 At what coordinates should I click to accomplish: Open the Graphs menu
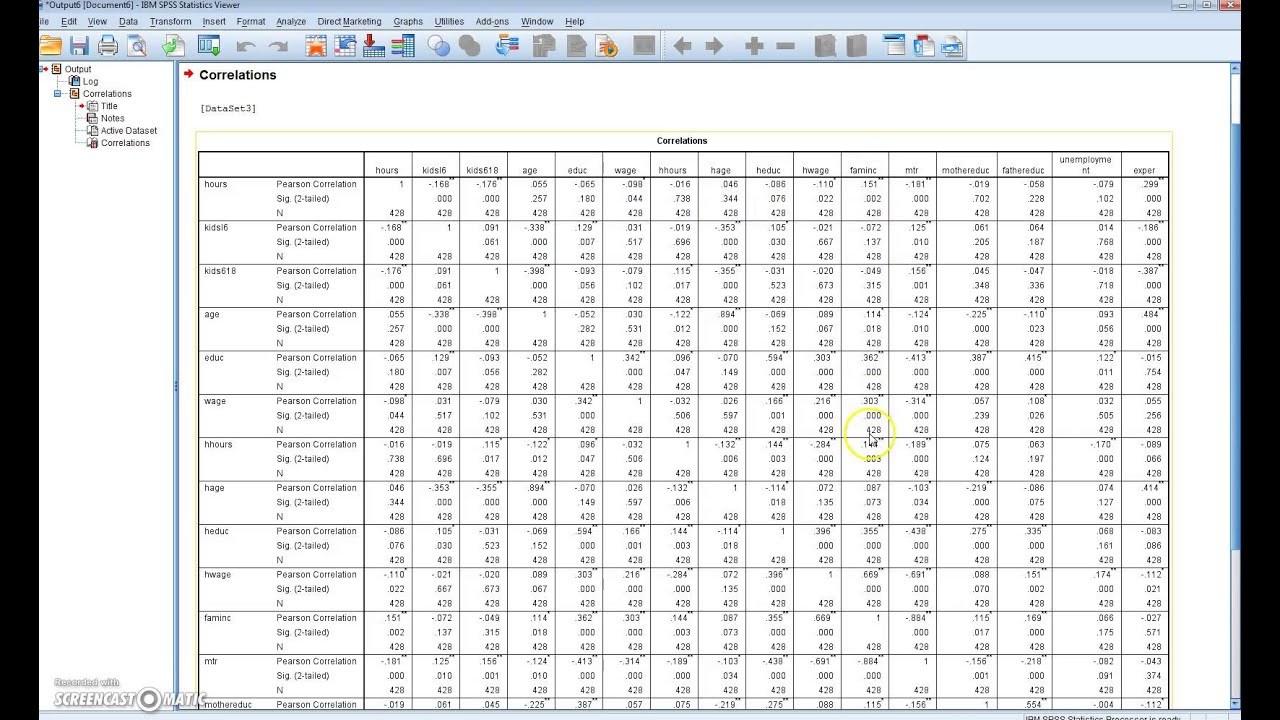pyautogui.click(x=408, y=21)
